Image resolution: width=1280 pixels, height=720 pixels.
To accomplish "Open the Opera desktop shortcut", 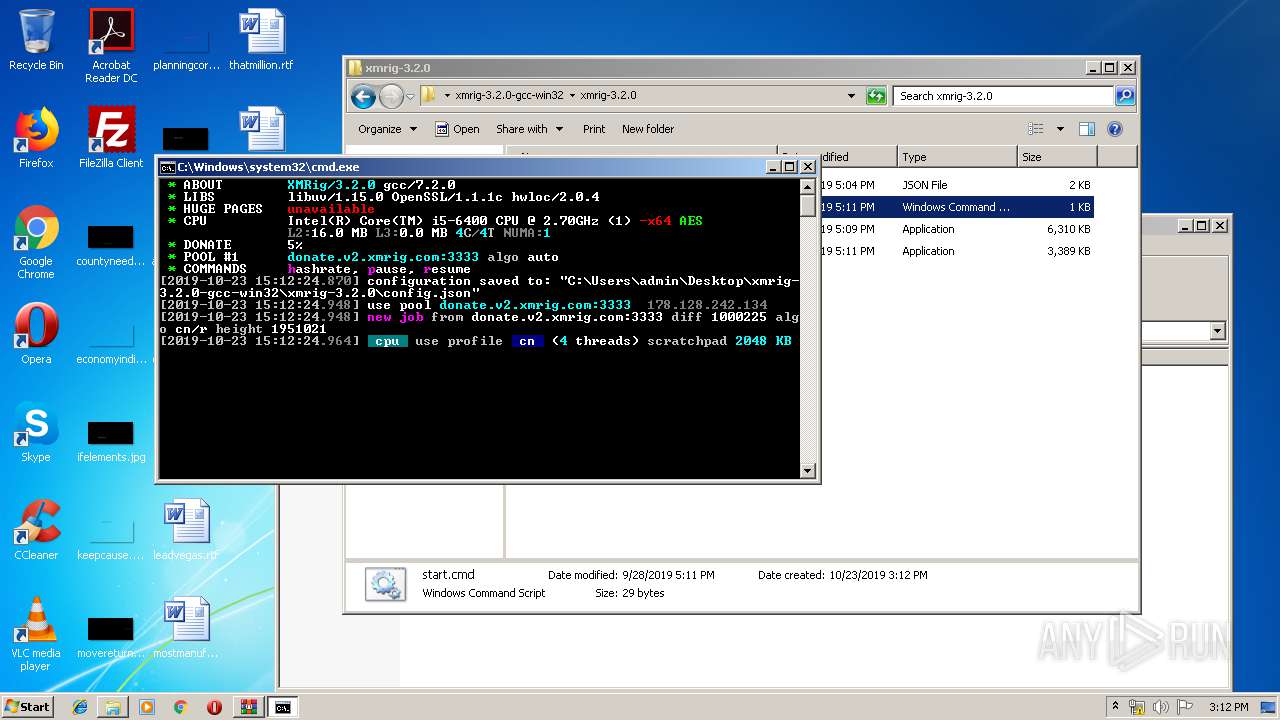I will pos(36,334).
